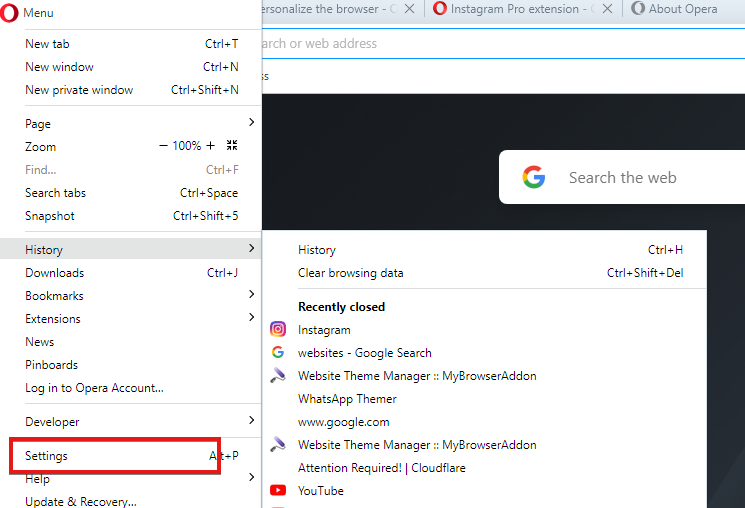This screenshot has height=508, width=745.
Task: Reopen Attention Required! | Cloudflare page
Action: [485, 468]
